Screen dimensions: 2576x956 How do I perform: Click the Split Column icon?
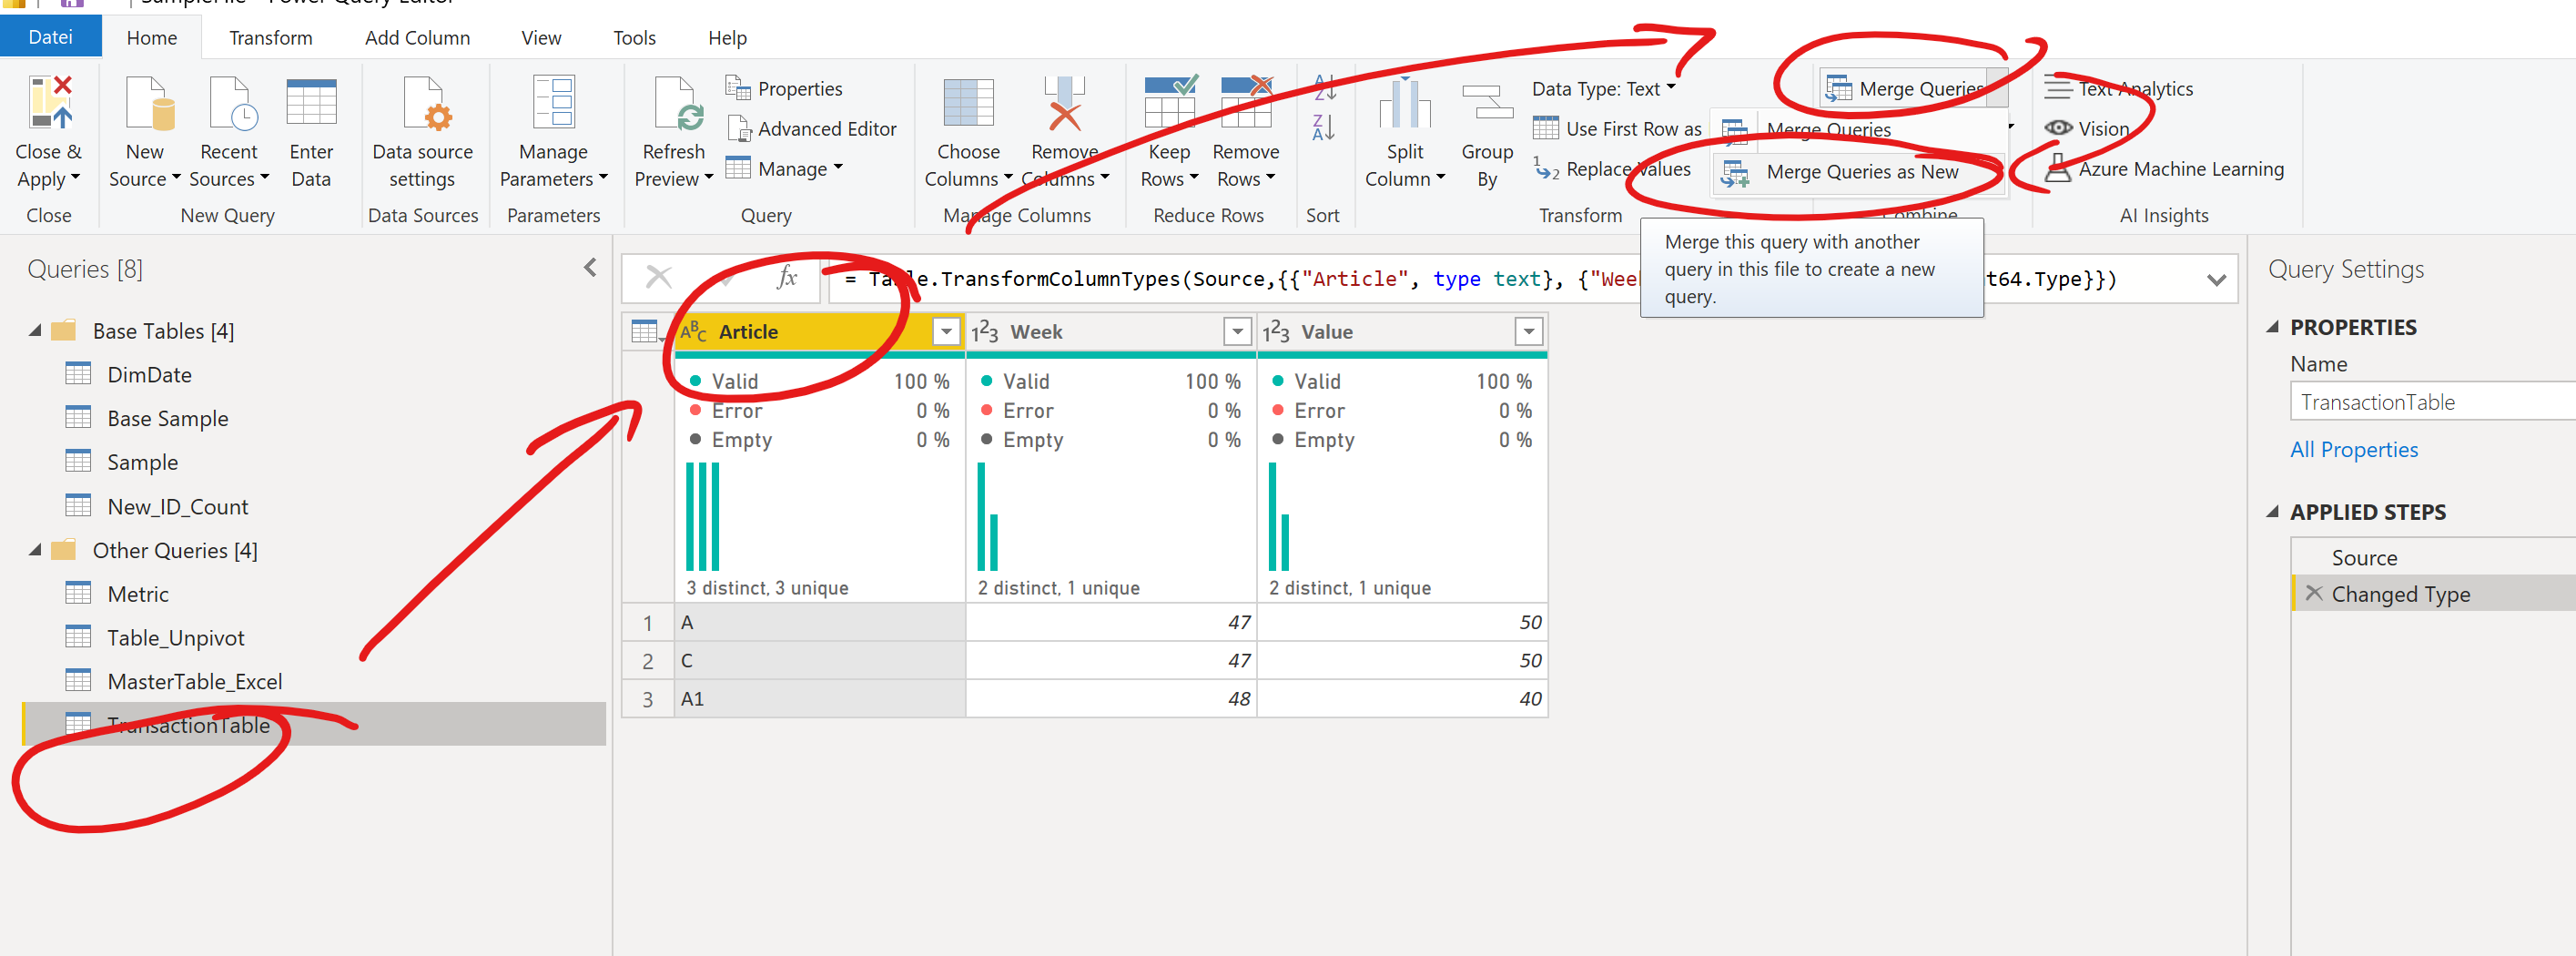click(1404, 103)
